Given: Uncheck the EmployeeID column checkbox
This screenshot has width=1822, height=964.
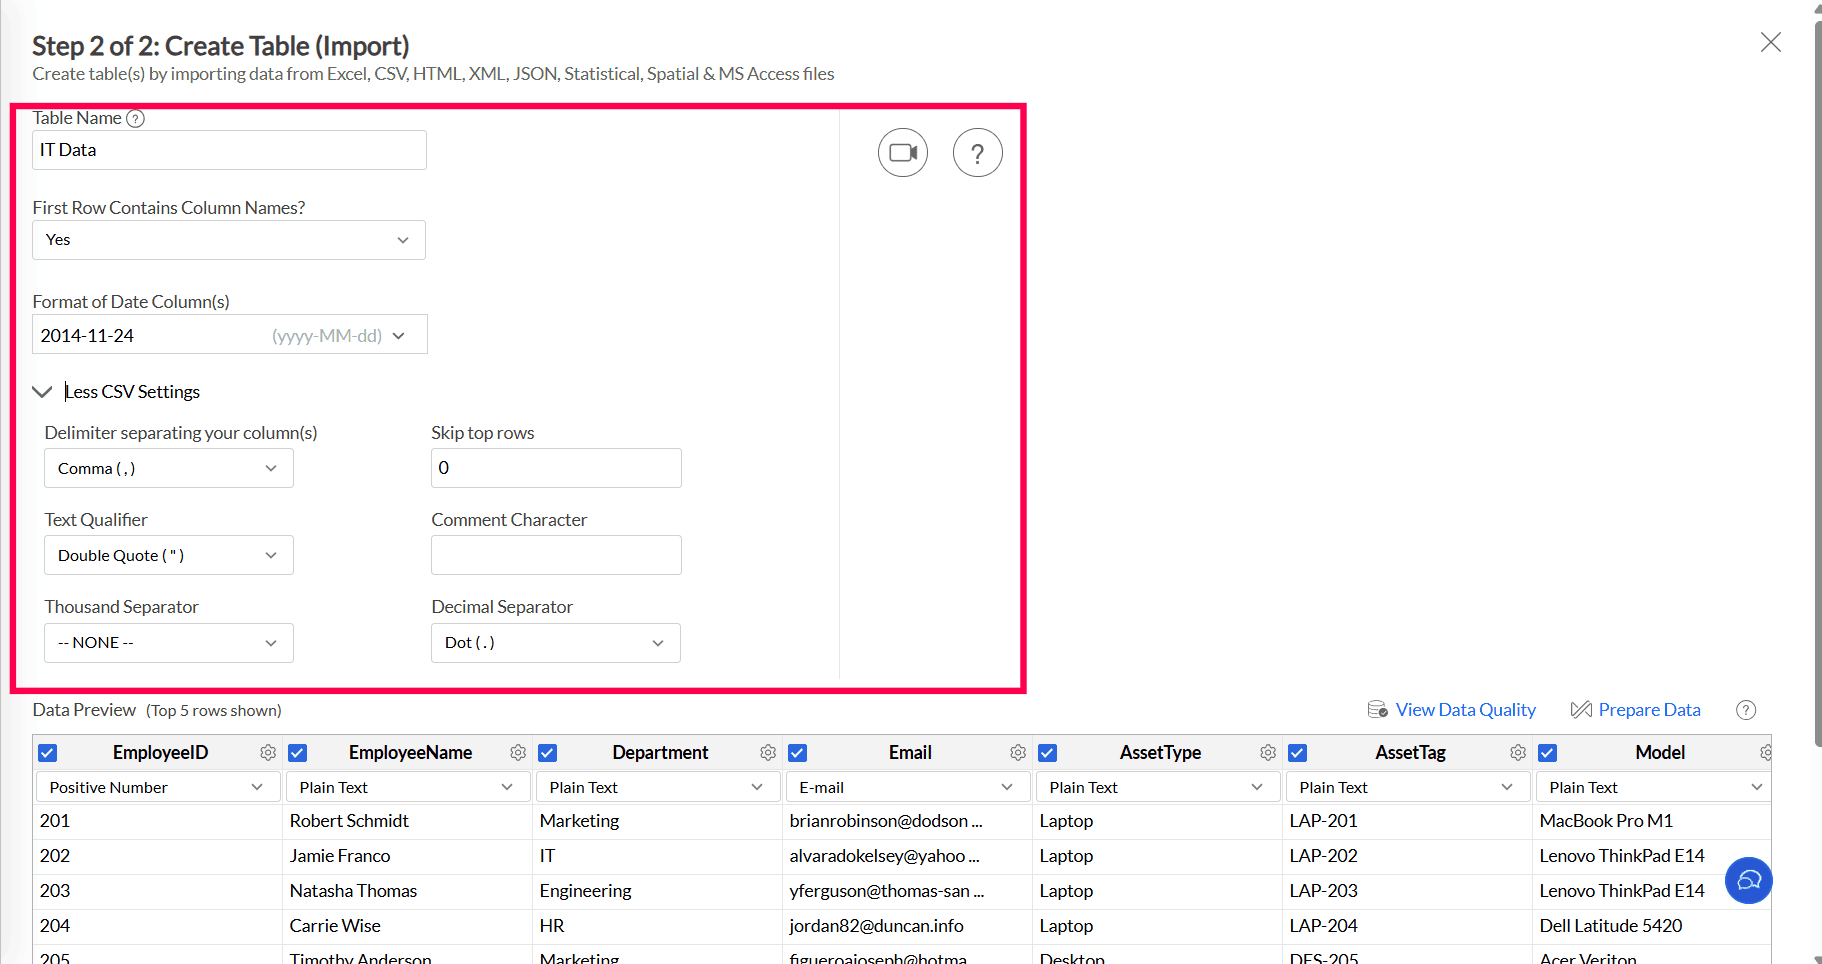Looking at the screenshot, I should tap(48, 753).
